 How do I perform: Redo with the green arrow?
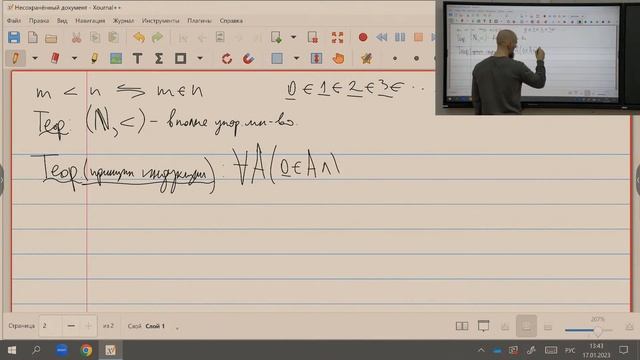pos(158,38)
